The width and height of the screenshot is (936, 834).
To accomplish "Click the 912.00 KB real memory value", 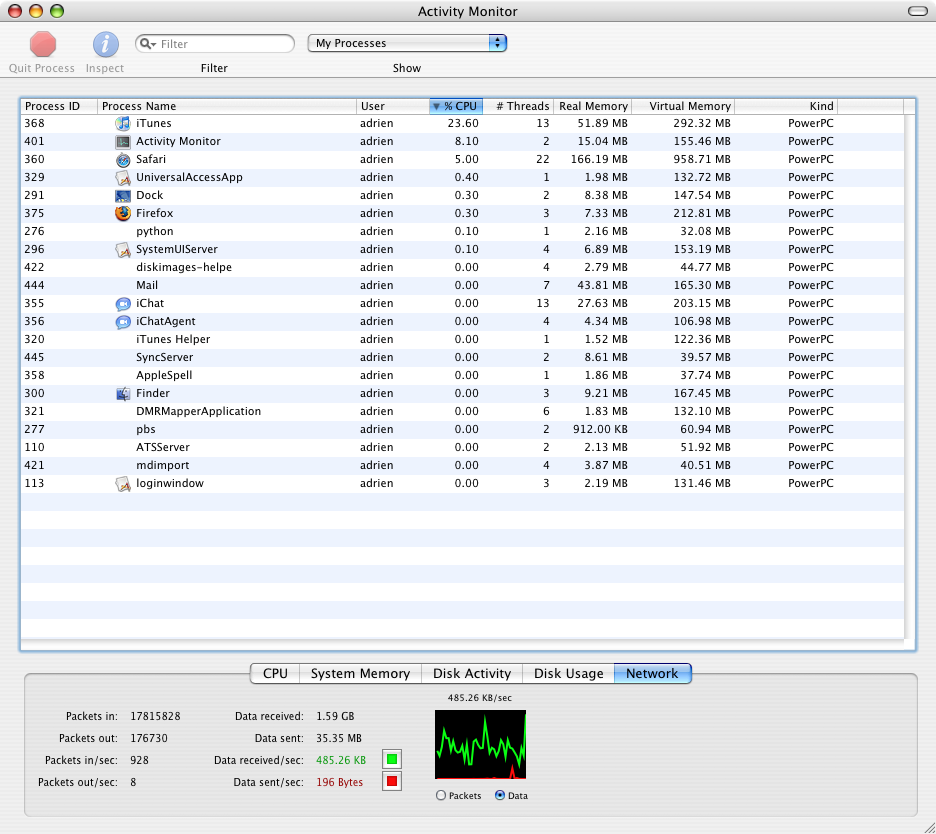I will tap(600, 429).
